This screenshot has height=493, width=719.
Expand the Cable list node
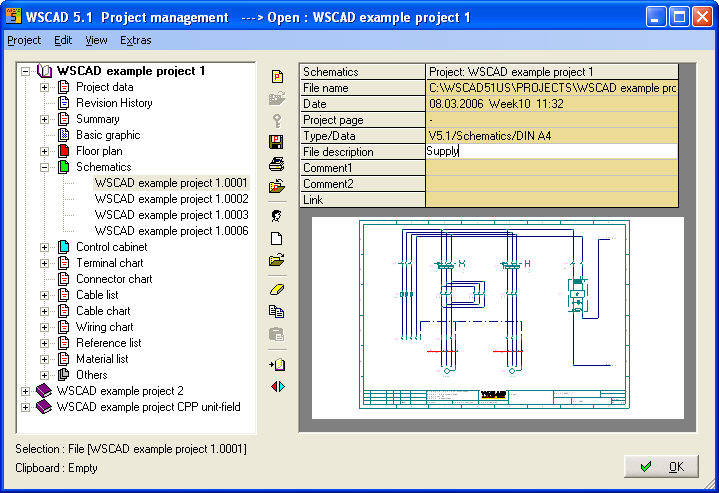point(44,295)
